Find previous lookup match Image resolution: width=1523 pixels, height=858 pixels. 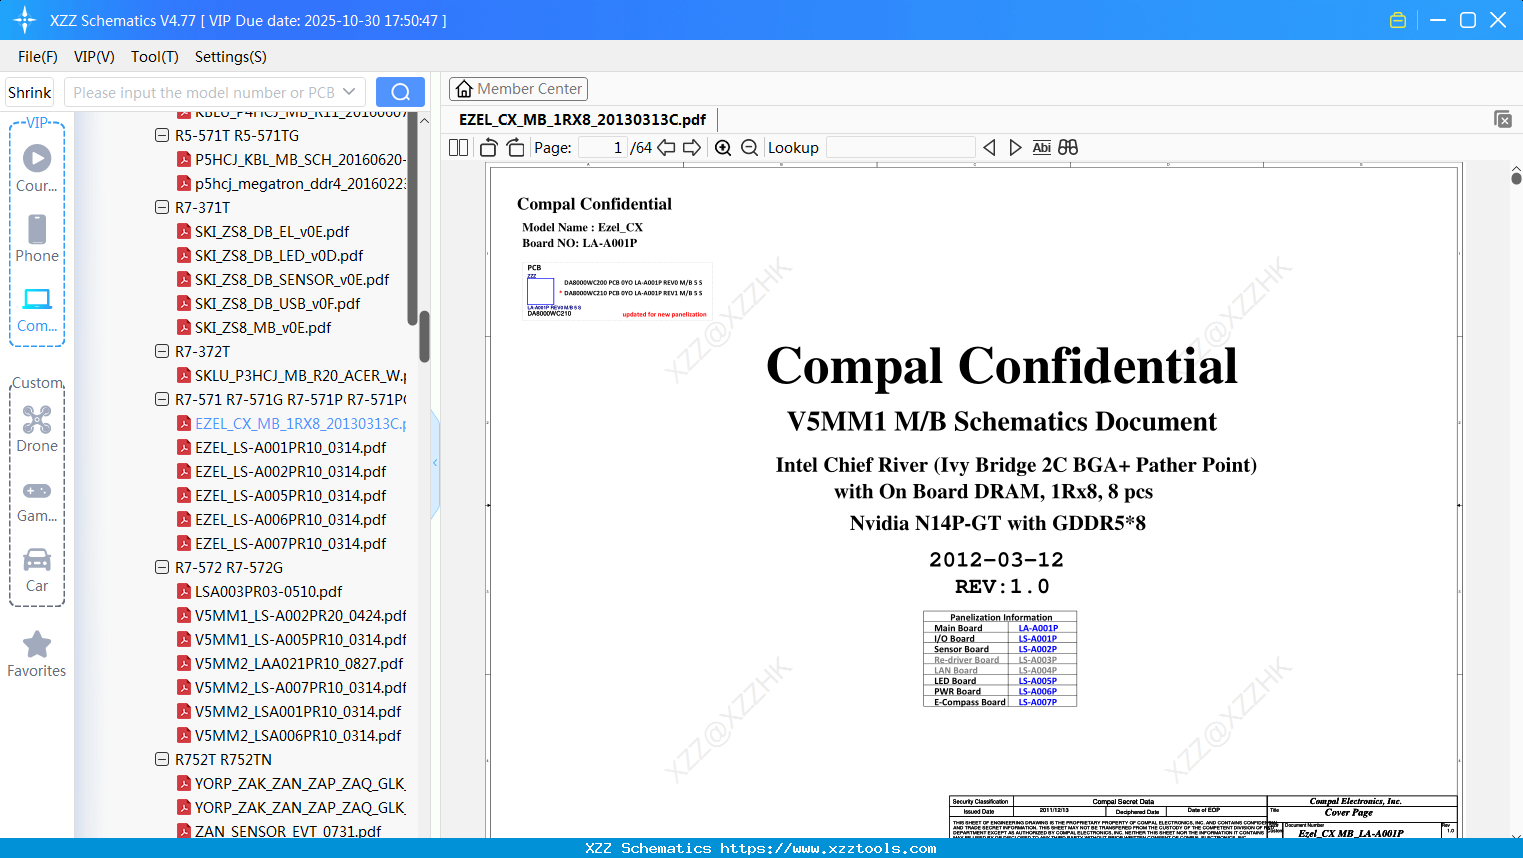coord(989,148)
